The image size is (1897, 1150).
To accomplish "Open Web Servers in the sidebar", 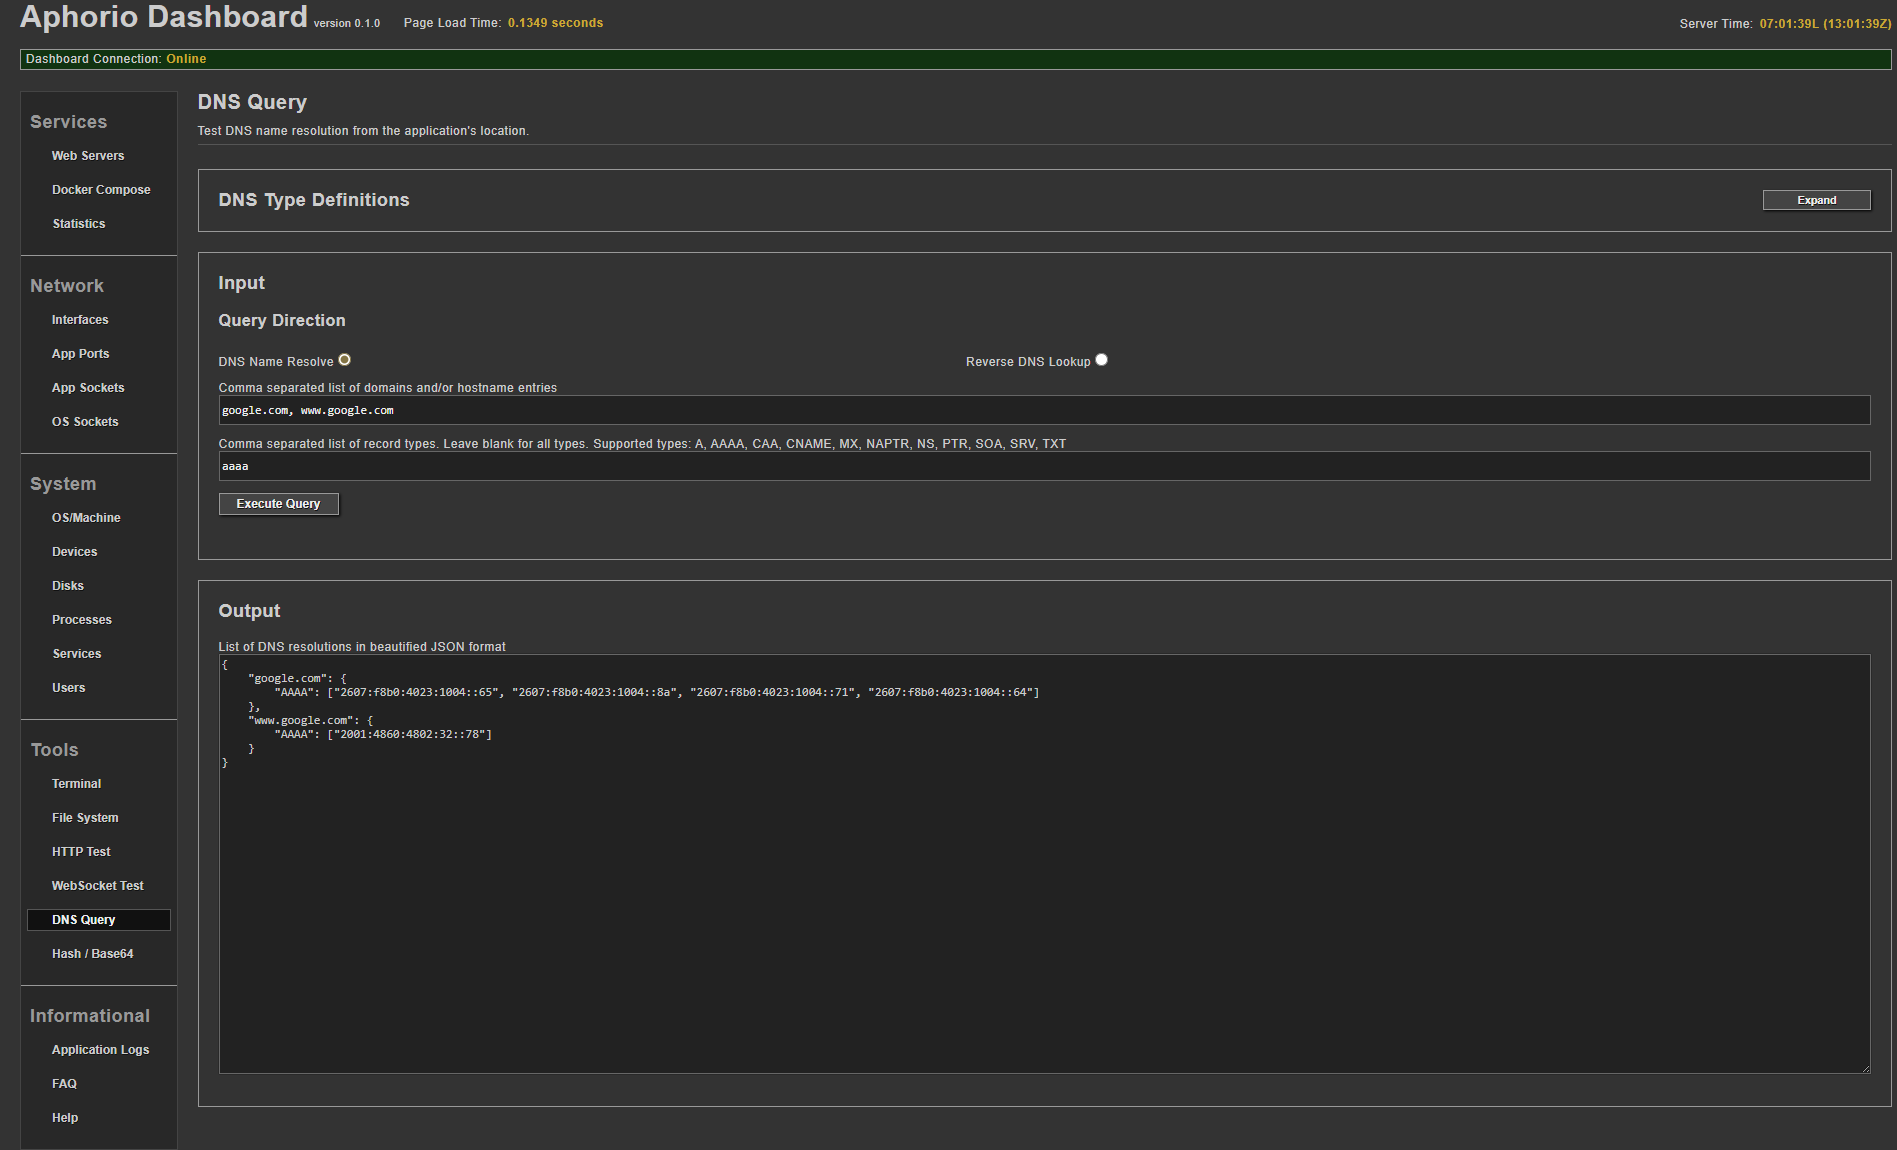I will click(88, 156).
